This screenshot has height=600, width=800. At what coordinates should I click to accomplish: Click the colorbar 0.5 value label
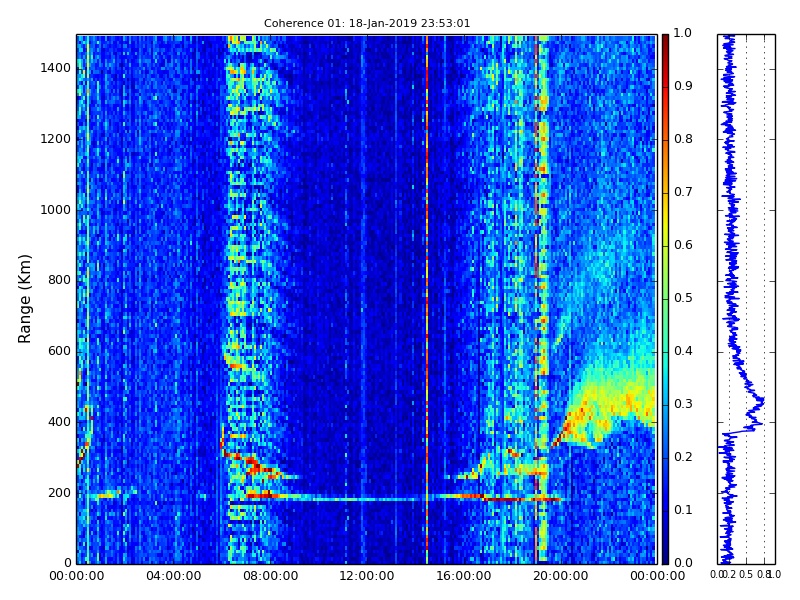point(683,298)
